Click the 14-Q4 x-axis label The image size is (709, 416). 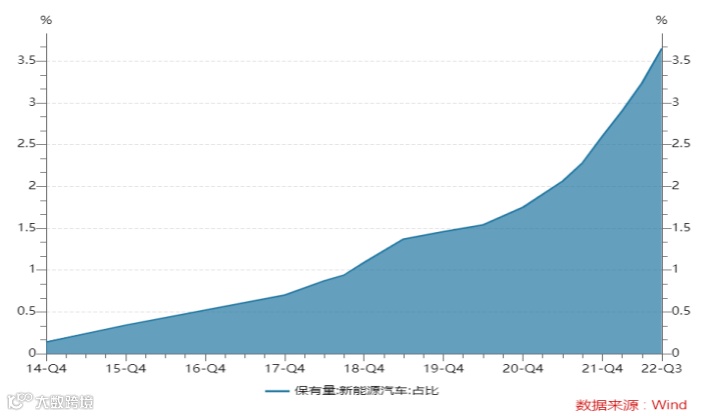coord(46,369)
